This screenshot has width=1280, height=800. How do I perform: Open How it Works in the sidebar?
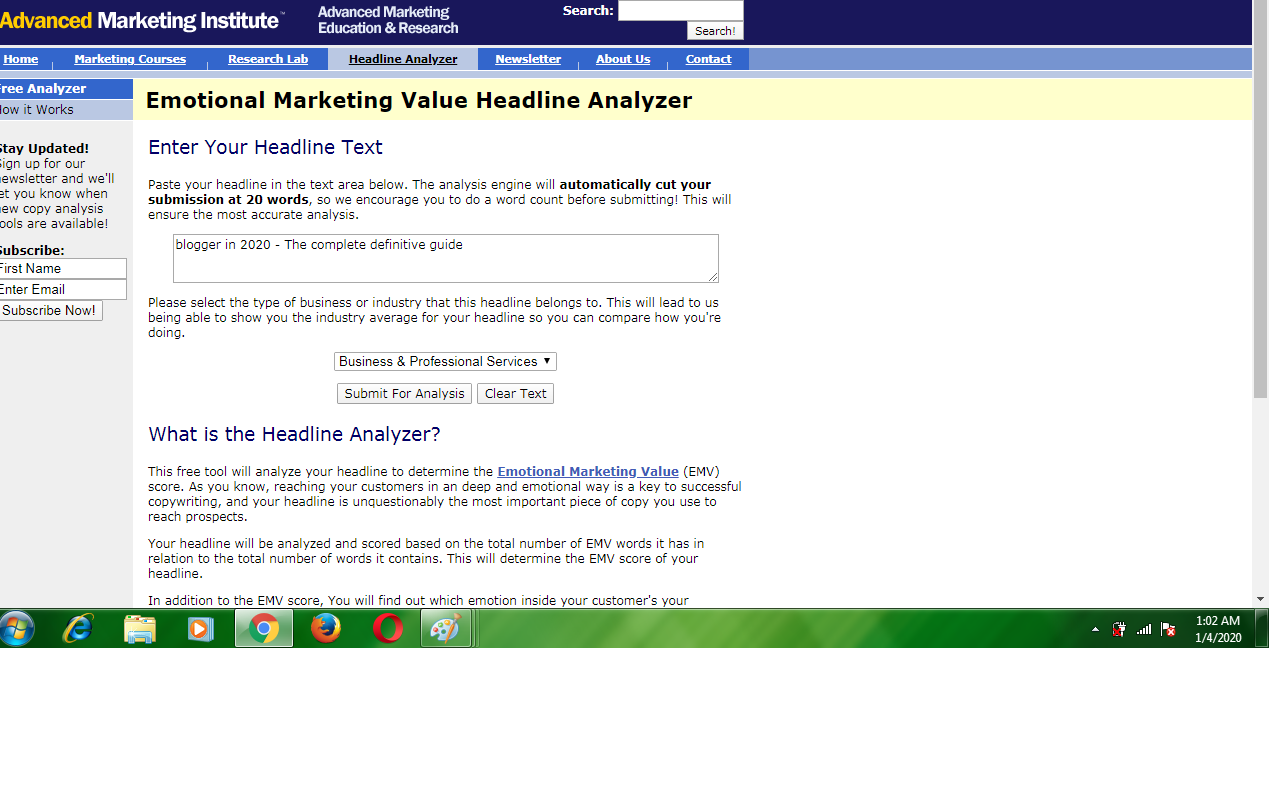point(66,110)
